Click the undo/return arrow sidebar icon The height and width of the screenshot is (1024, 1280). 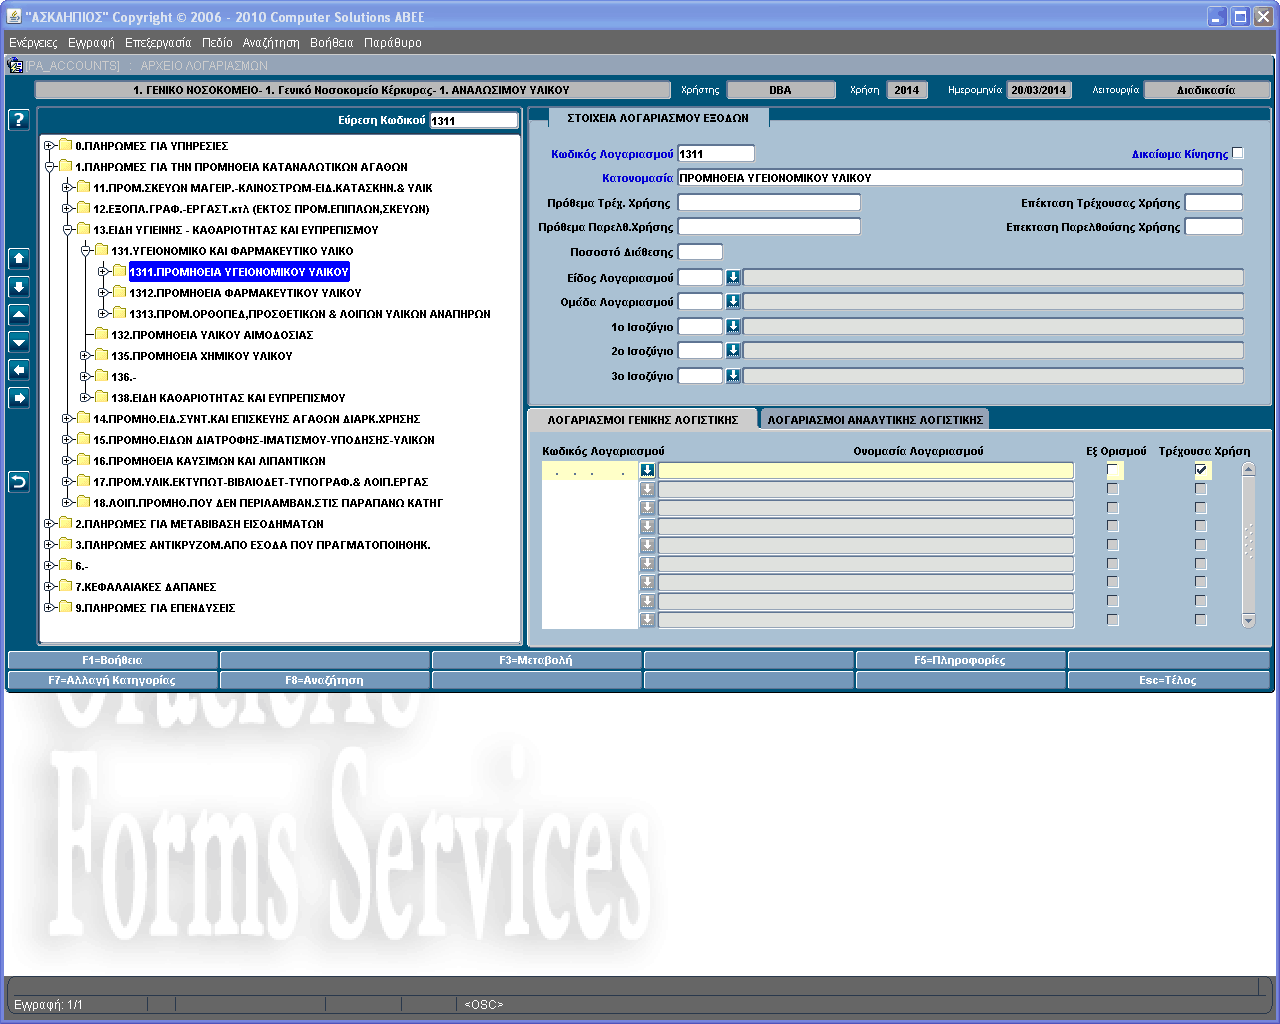pyautogui.click(x=18, y=482)
